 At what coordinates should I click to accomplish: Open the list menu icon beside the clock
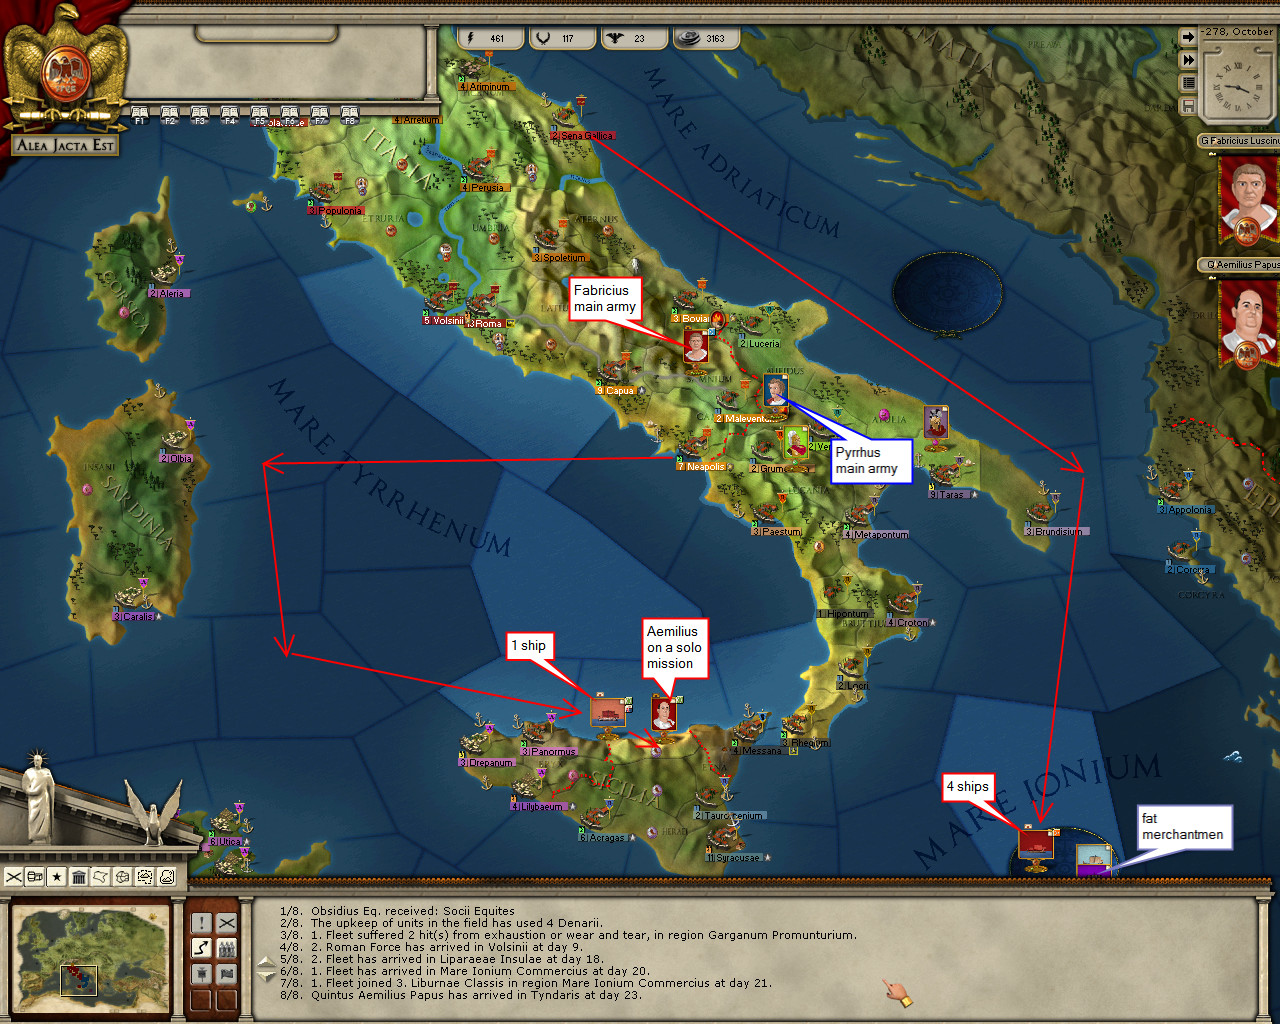[x=1188, y=83]
